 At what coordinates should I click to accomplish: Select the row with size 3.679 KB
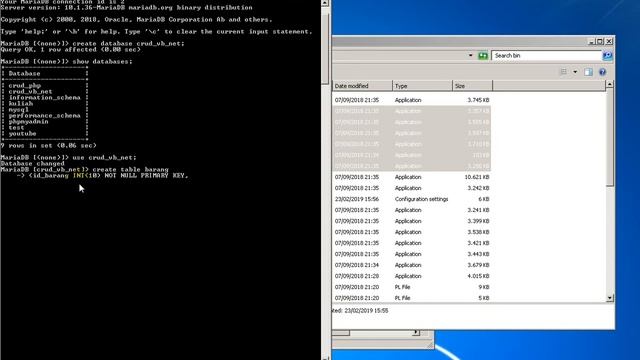tap(412, 265)
